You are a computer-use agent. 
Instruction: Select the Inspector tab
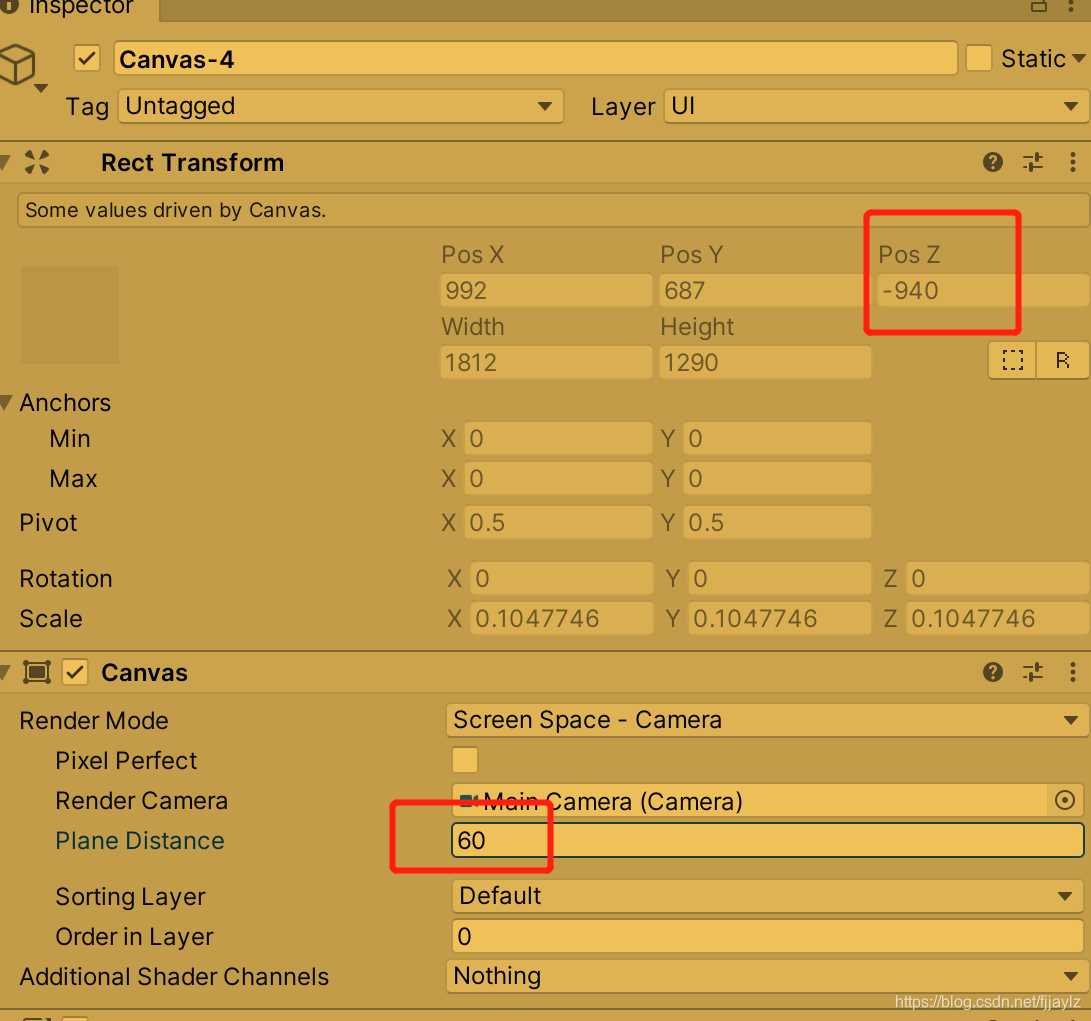[x=78, y=8]
